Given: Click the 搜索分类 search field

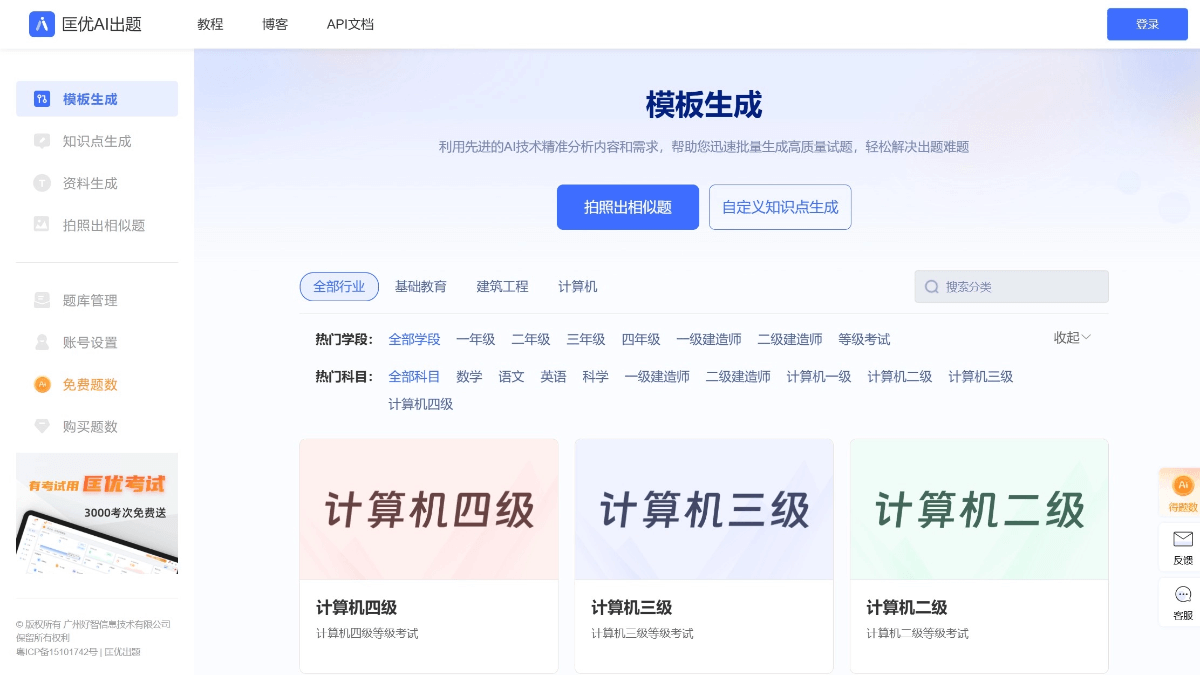Looking at the screenshot, I should (1011, 287).
